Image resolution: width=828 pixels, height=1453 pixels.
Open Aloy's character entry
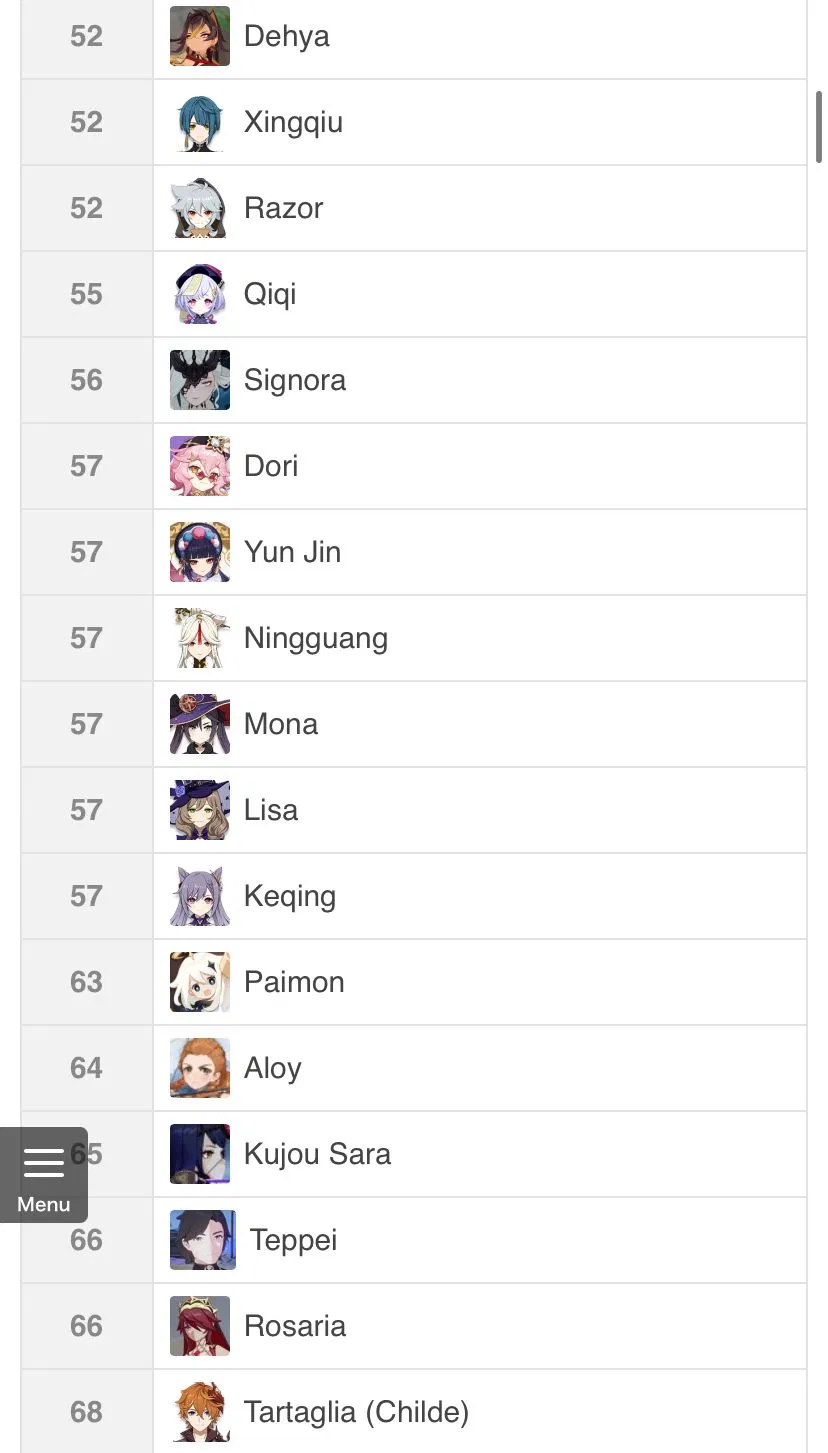(x=273, y=1069)
